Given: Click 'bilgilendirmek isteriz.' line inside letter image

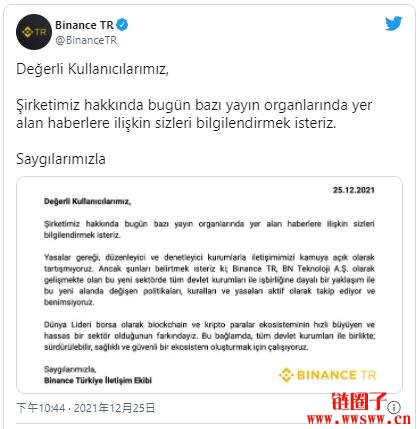Looking at the screenshot, I should coord(82,235).
